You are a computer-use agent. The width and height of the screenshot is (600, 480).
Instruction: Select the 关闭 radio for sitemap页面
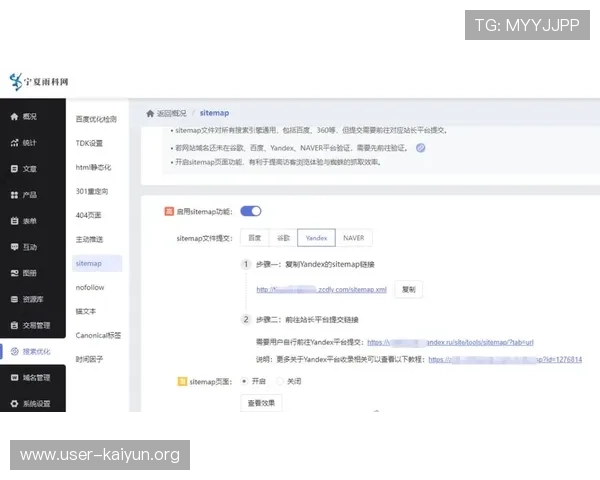click(280, 381)
